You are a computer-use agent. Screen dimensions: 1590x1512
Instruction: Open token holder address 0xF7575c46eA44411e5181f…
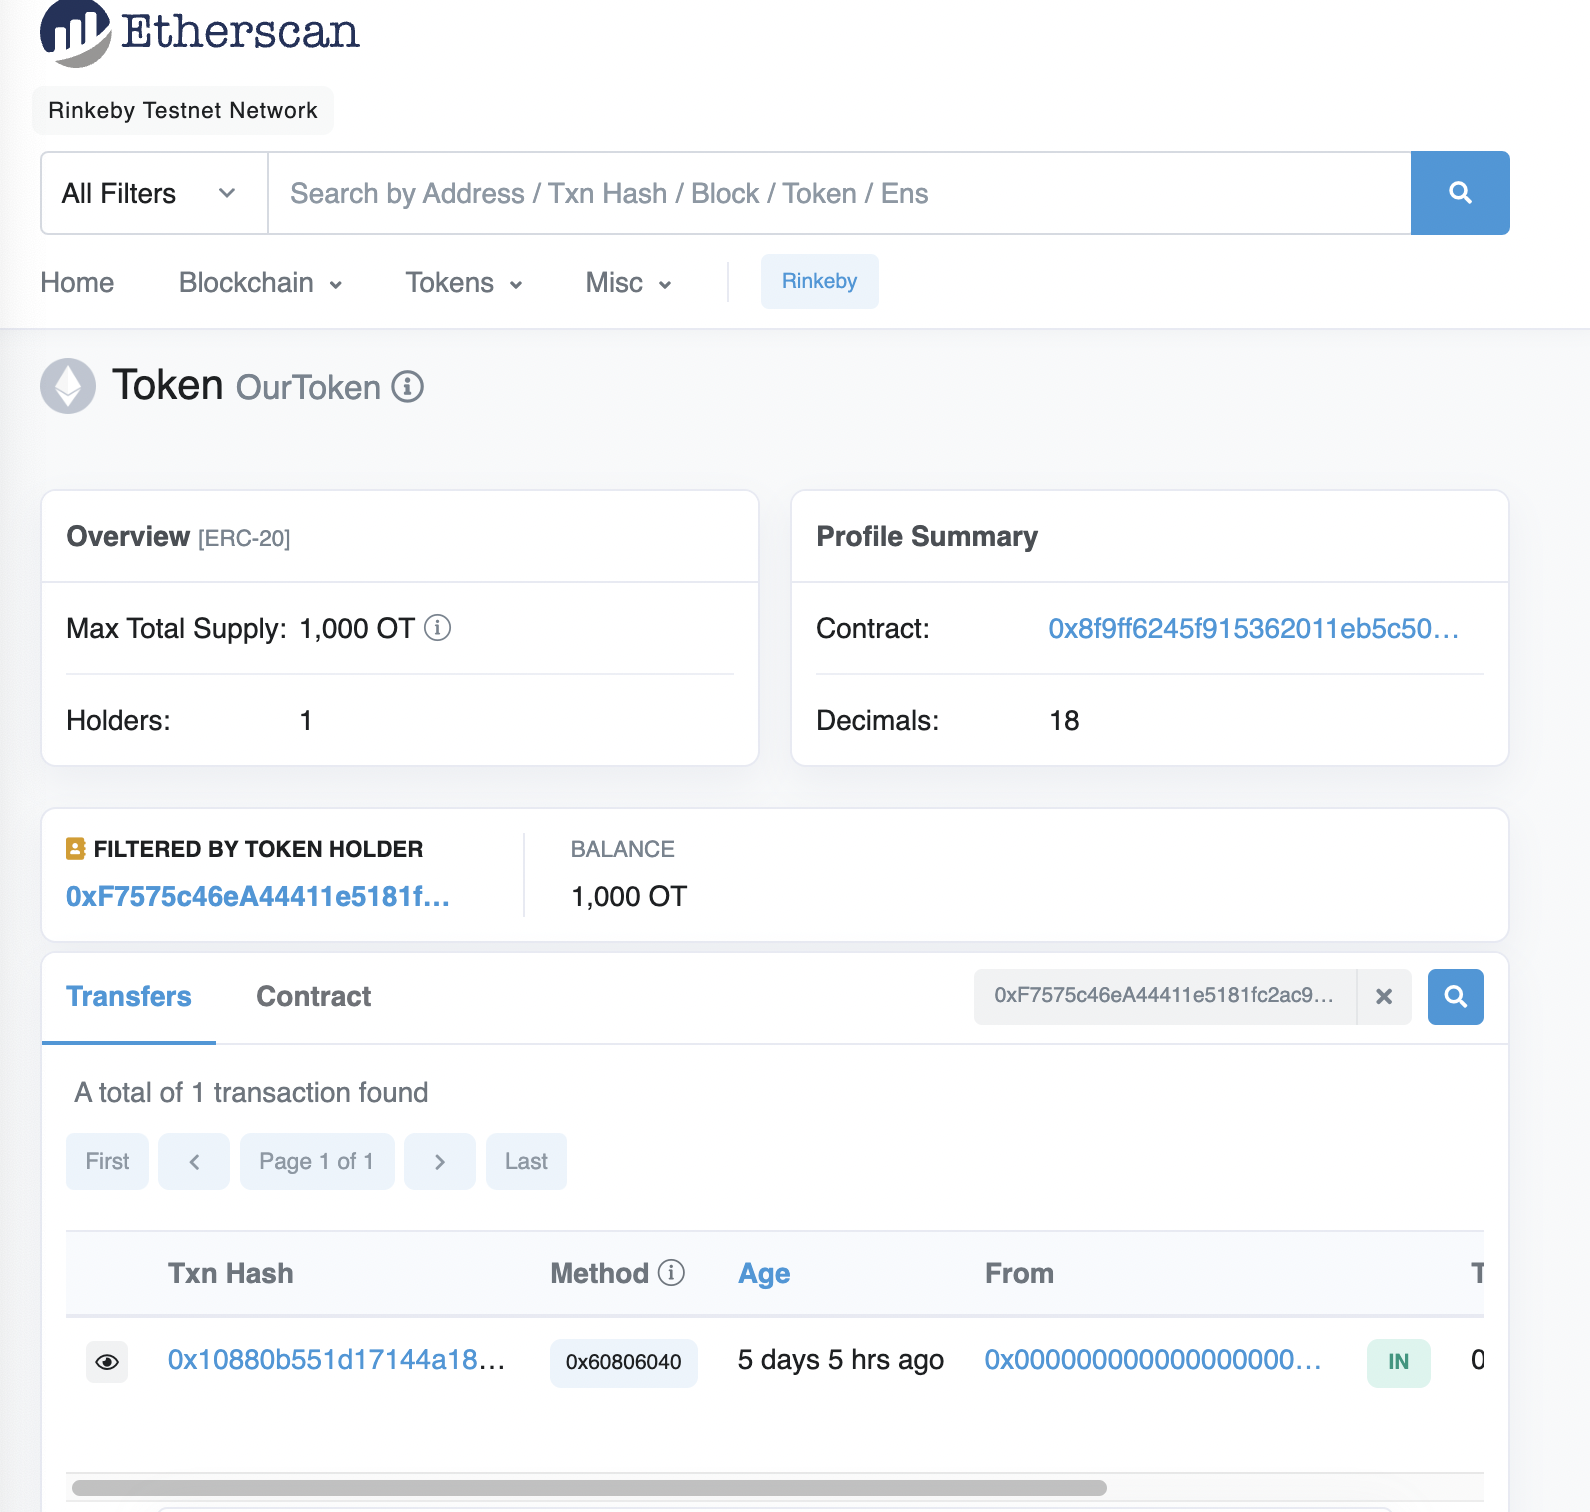click(258, 896)
